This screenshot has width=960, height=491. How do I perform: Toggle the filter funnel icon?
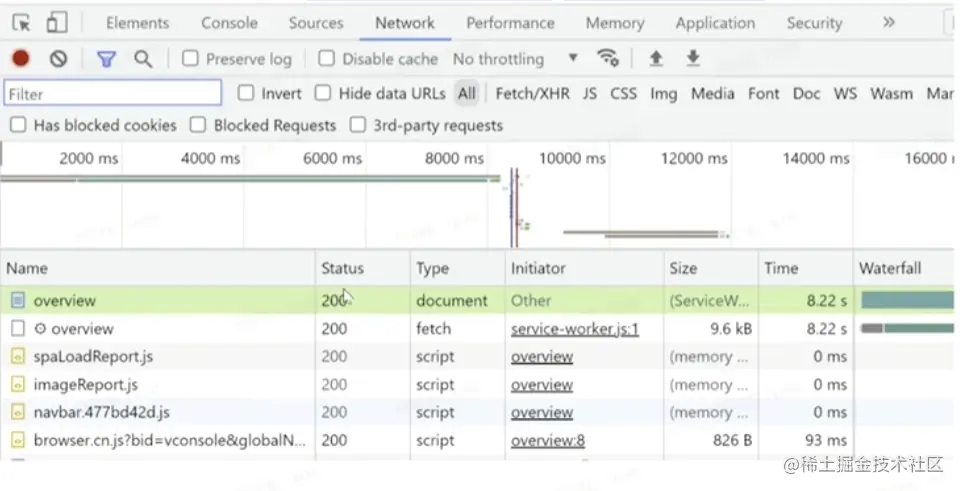(106, 59)
